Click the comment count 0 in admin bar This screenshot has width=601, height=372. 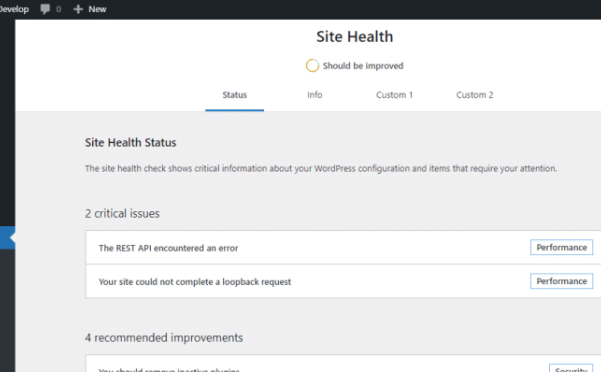tap(58, 9)
